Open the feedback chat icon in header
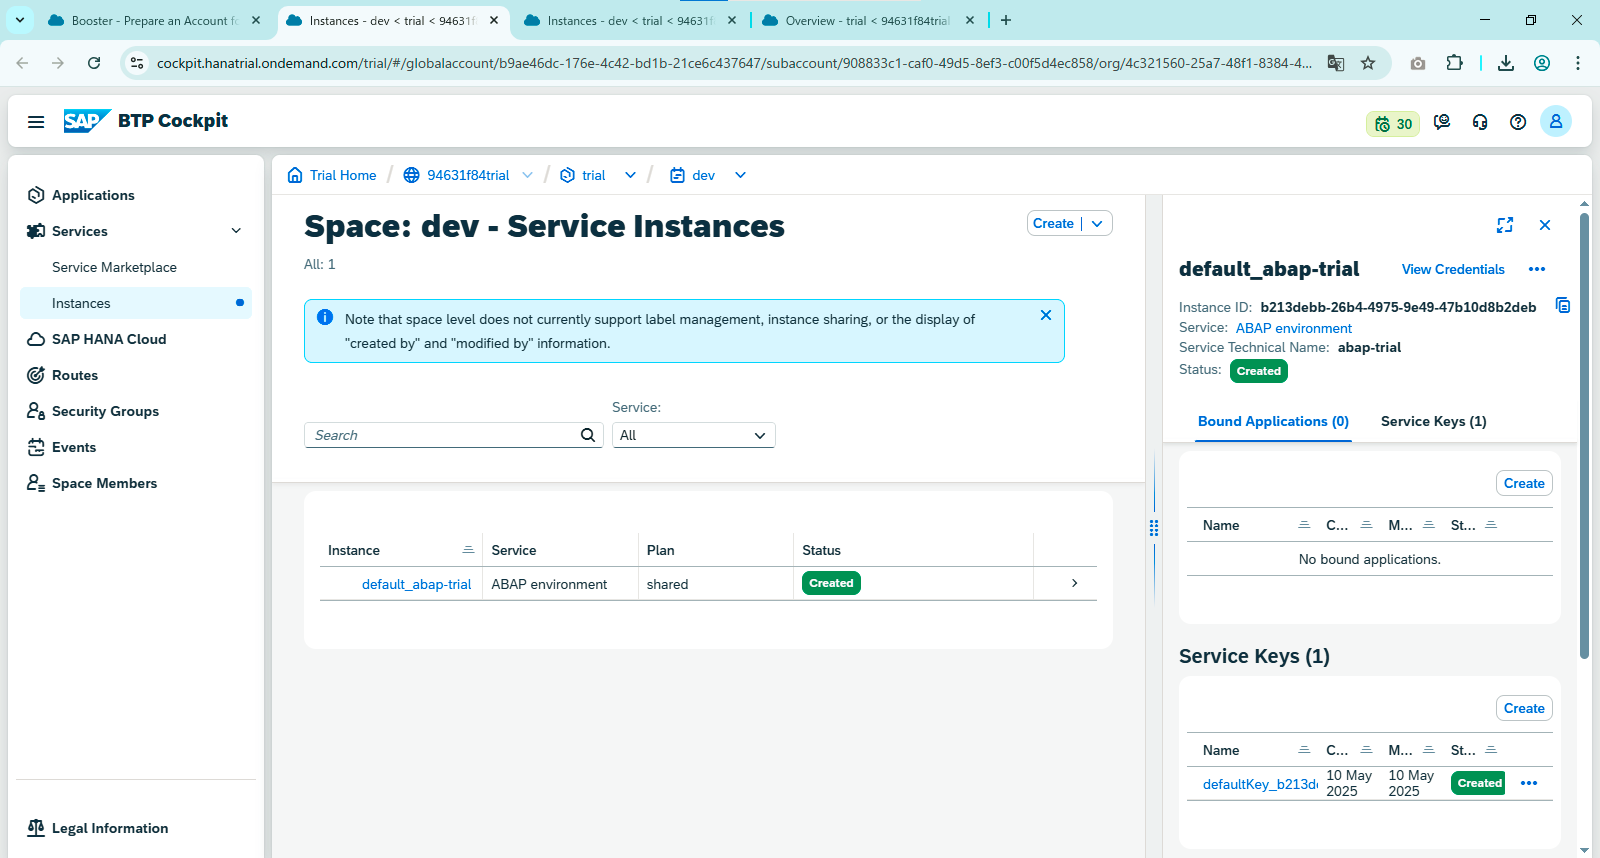The height and width of the screenshot is (858, 1600). click(x=1442, y=122)
